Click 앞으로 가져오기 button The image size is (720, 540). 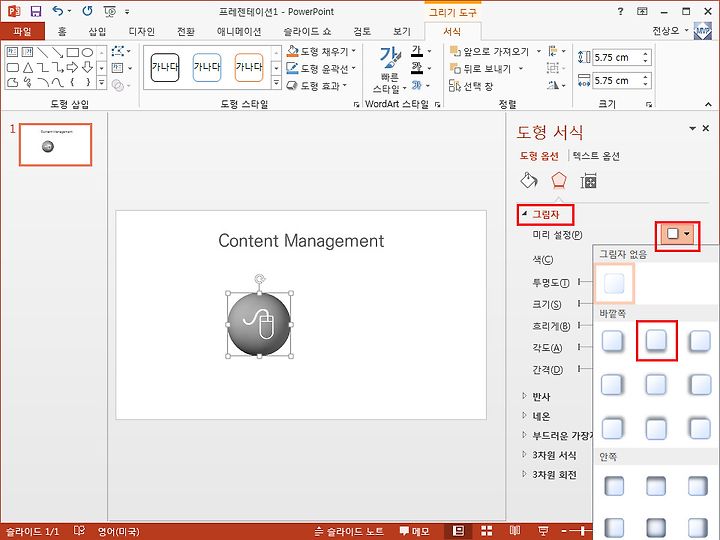(489, 51)
